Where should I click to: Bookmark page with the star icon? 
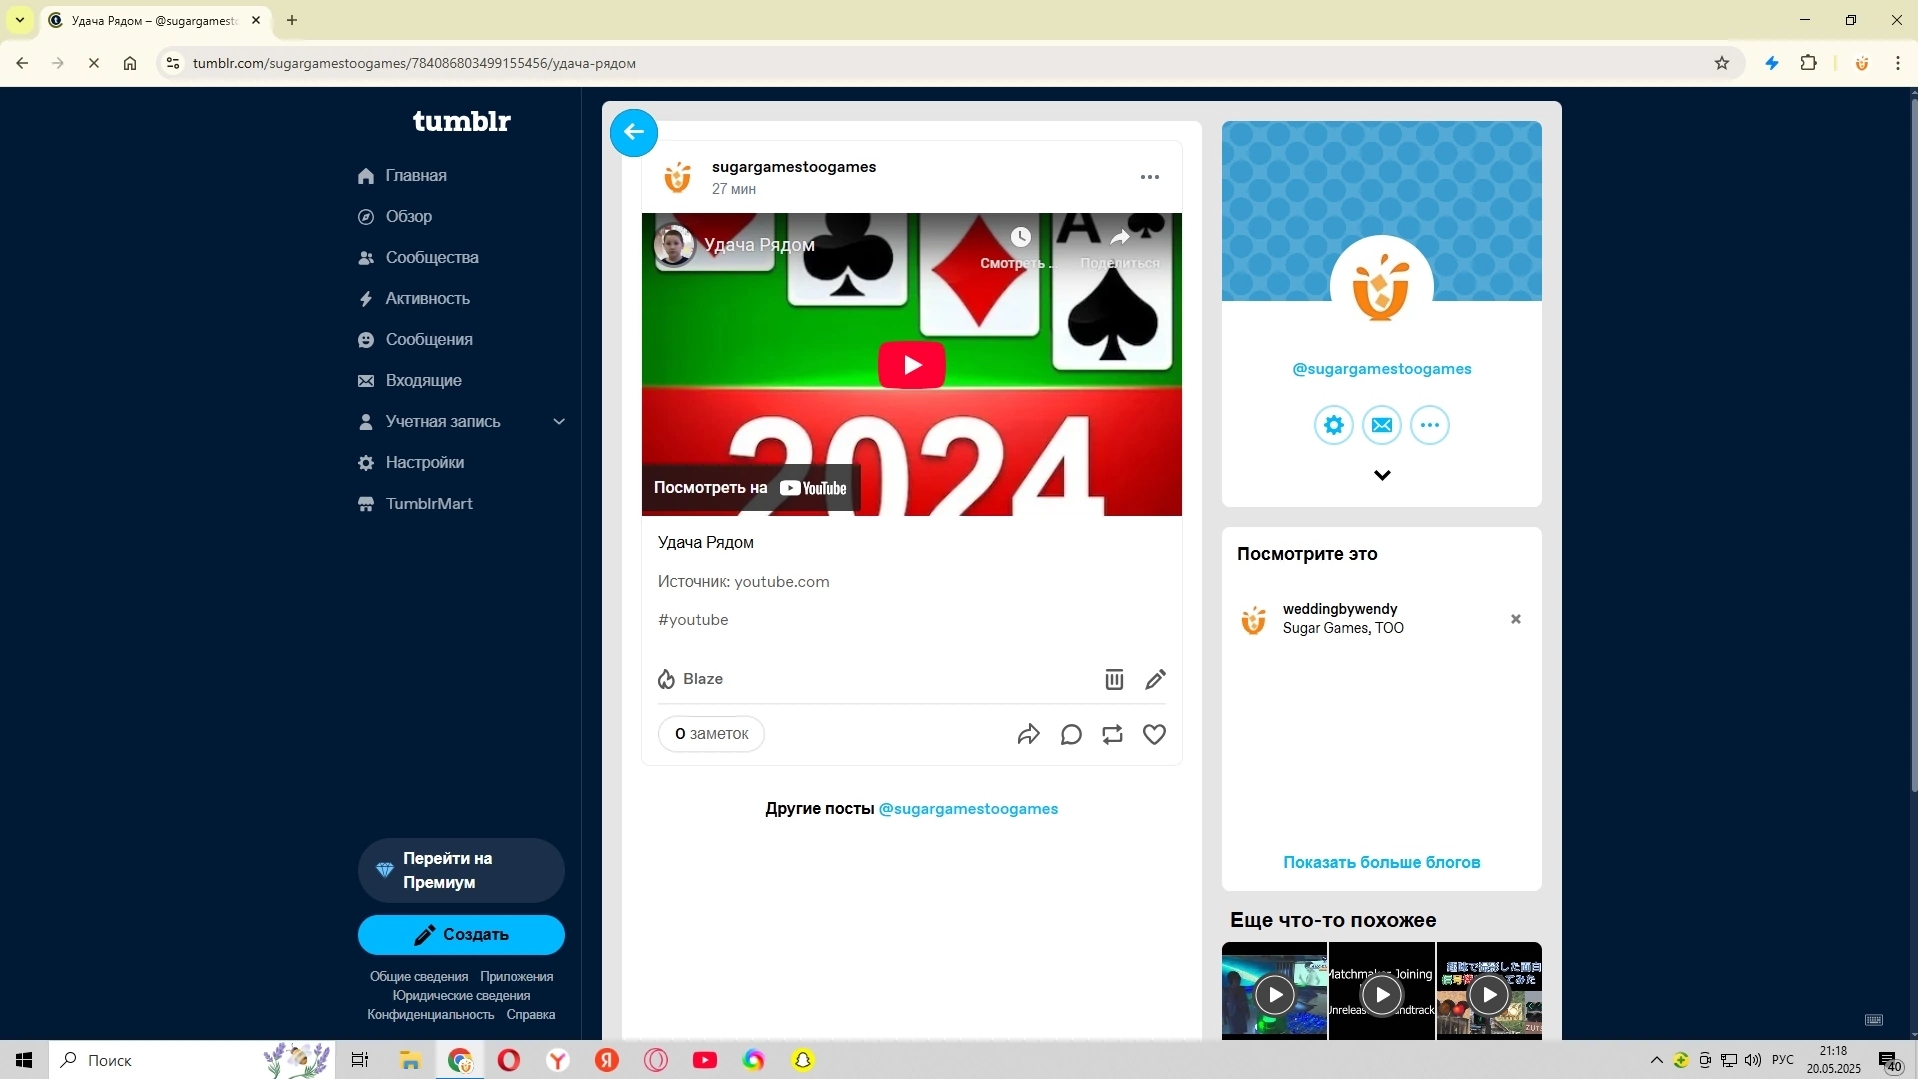[1721, 63]
